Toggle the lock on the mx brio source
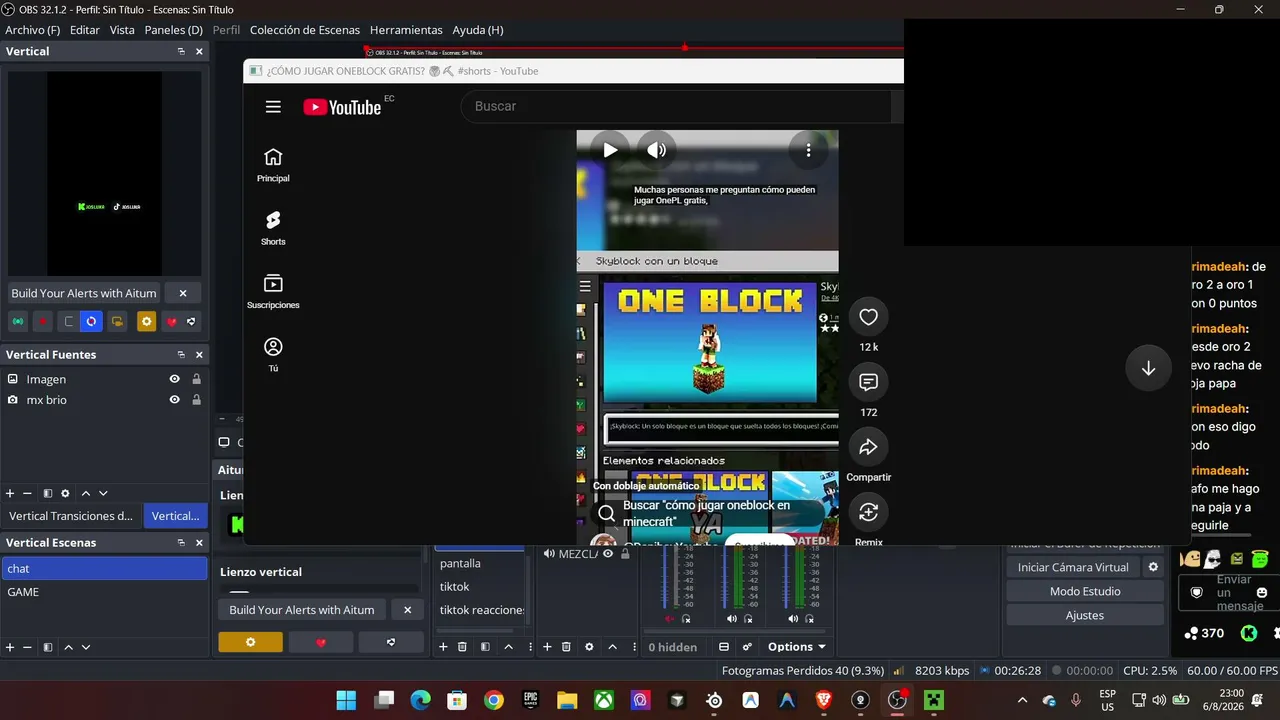1280x720 pixels. (x=196, y=400)
